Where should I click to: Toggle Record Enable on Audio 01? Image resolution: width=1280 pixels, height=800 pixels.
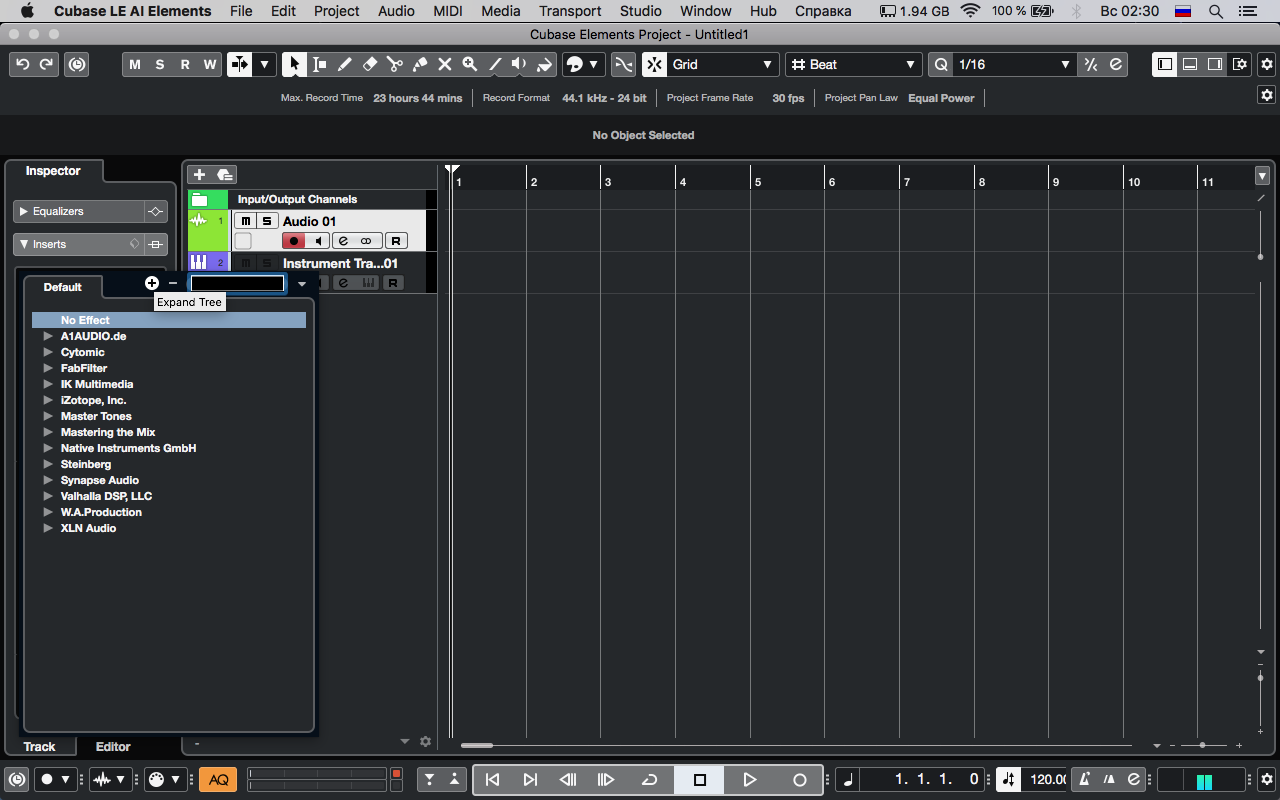click(294, 241)
